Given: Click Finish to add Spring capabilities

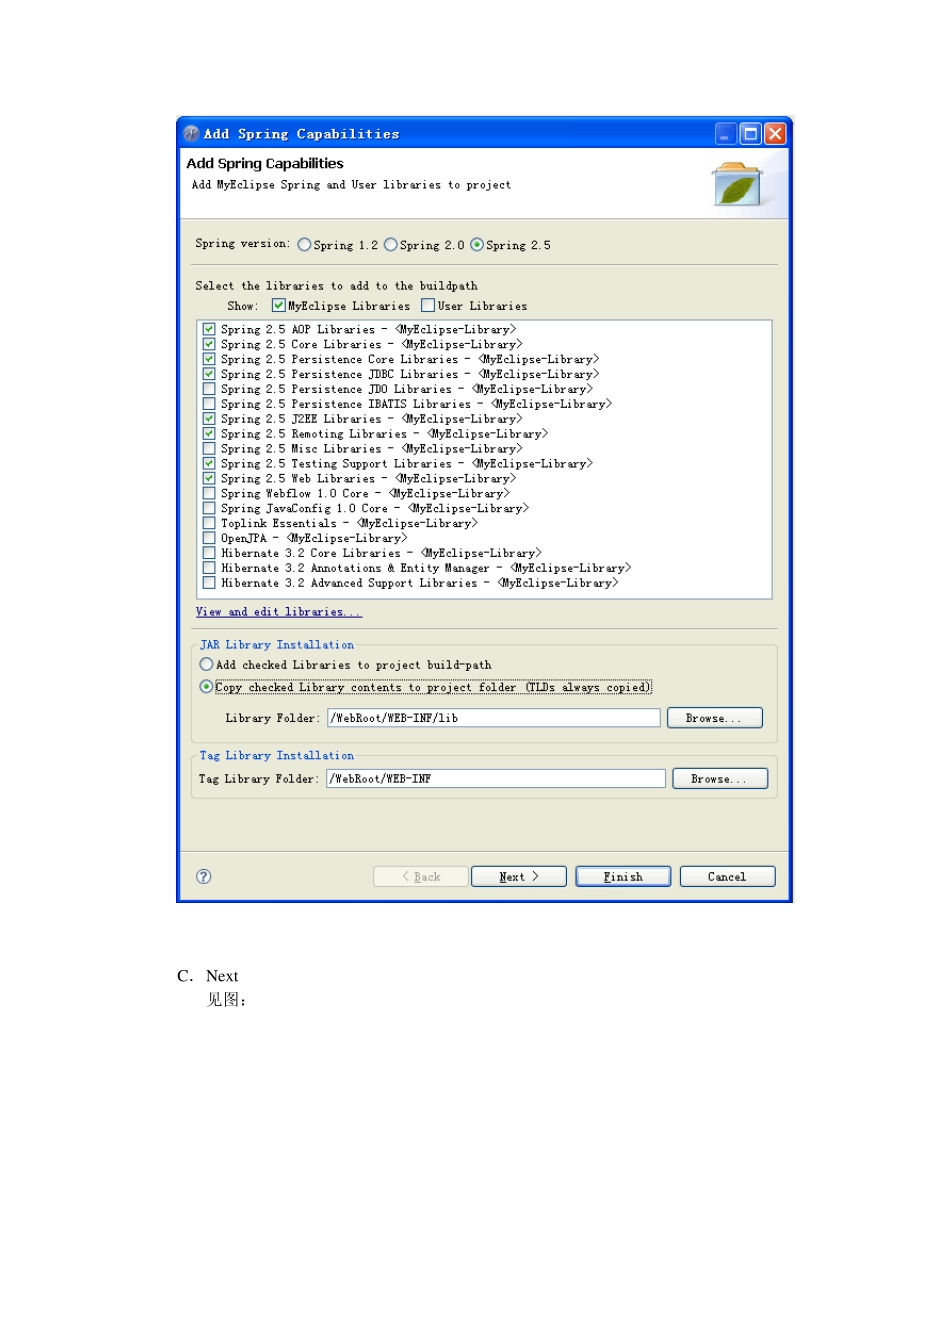Looking at the screenshot, I should pyautogui.click(x=623, y=876).
